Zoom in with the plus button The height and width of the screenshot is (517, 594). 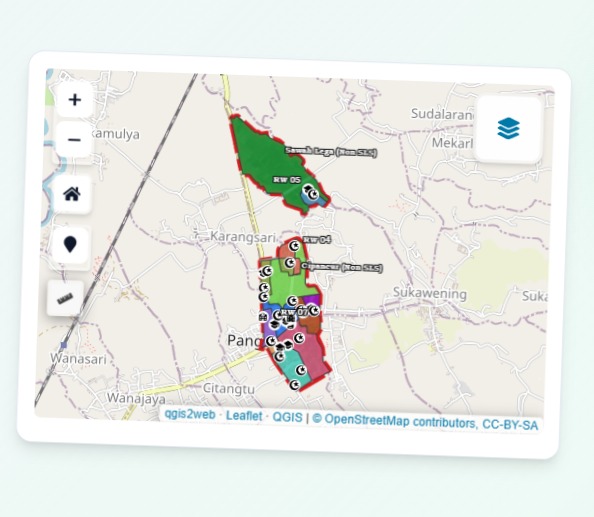[x=75, y=100]
